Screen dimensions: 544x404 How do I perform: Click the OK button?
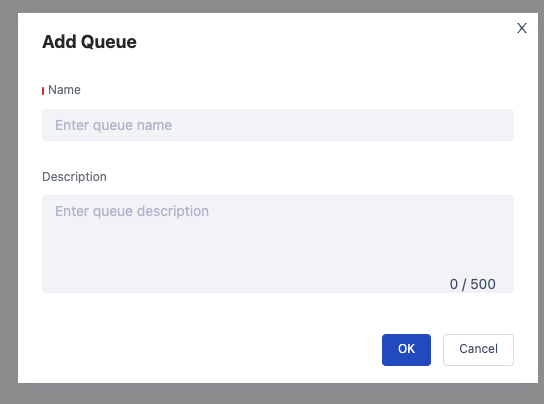pos(406,350)
